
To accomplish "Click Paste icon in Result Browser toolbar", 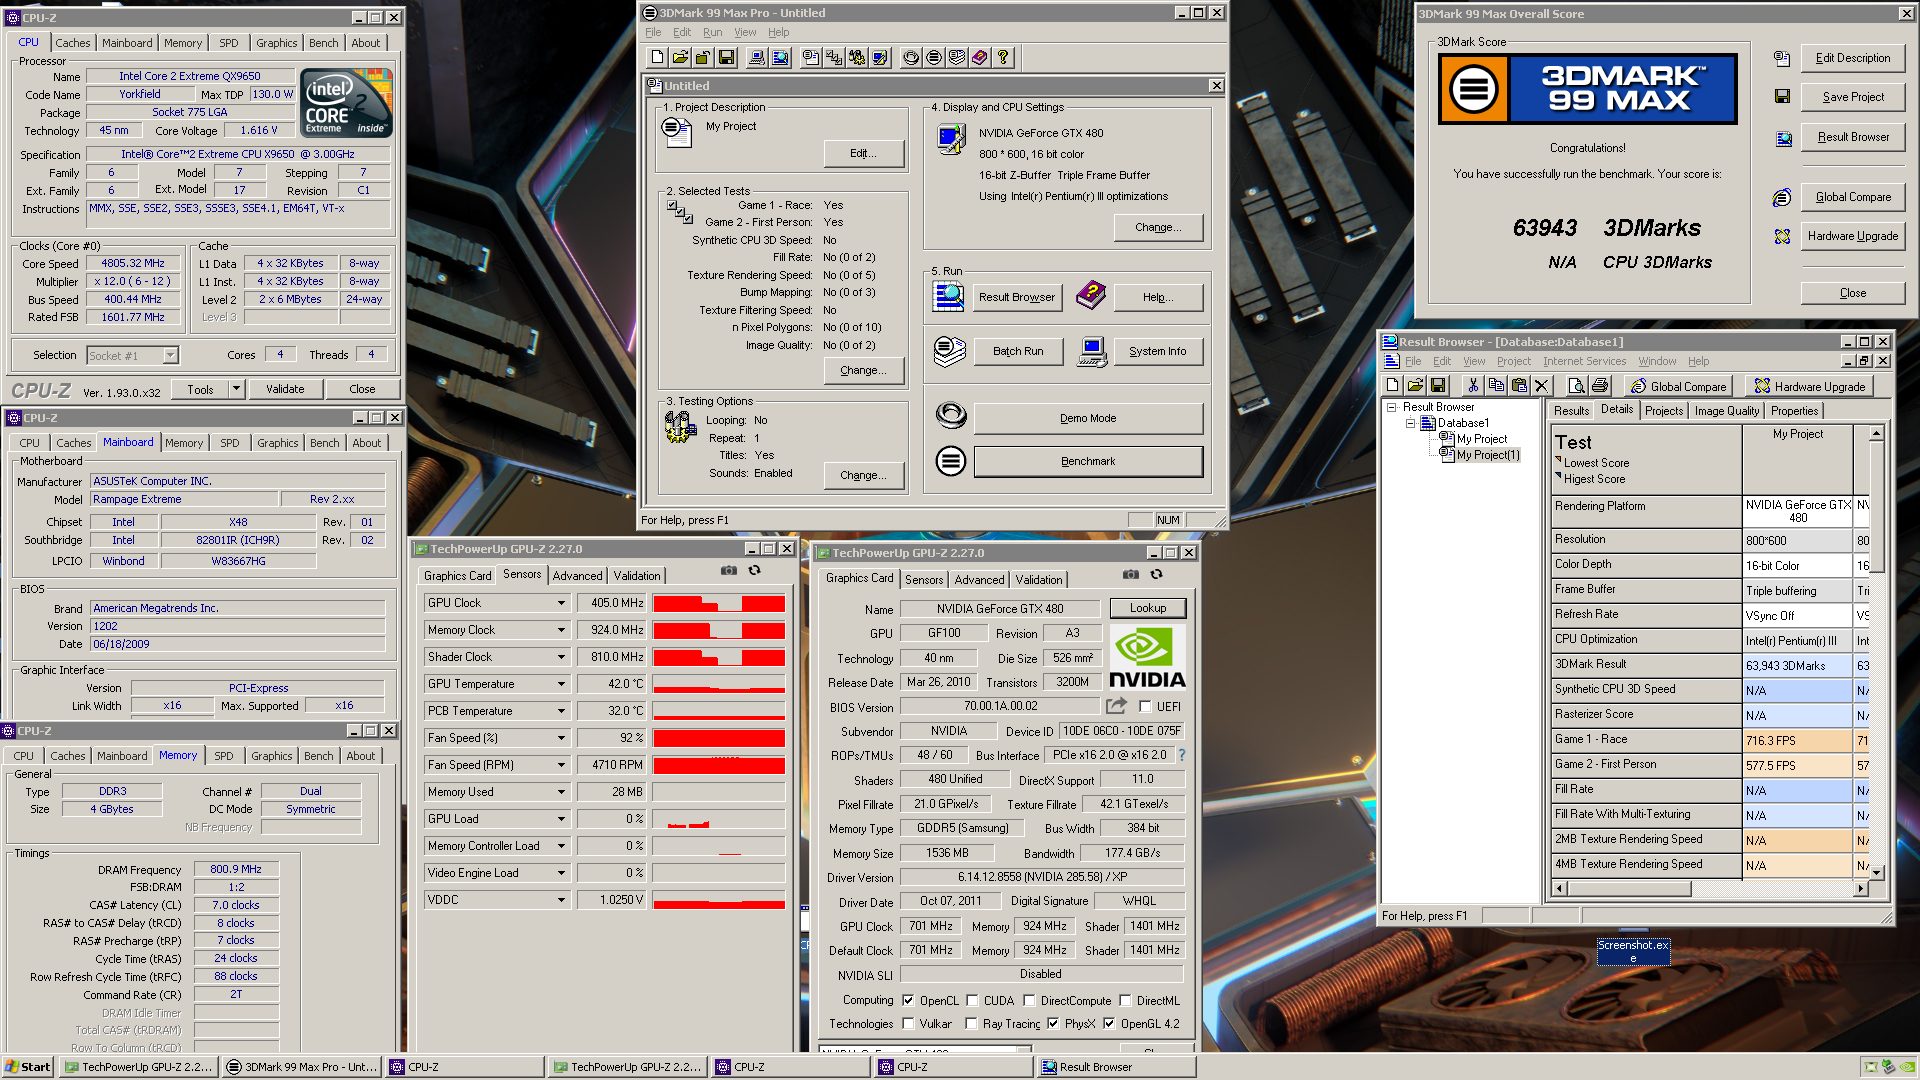I will [1519, 386].
